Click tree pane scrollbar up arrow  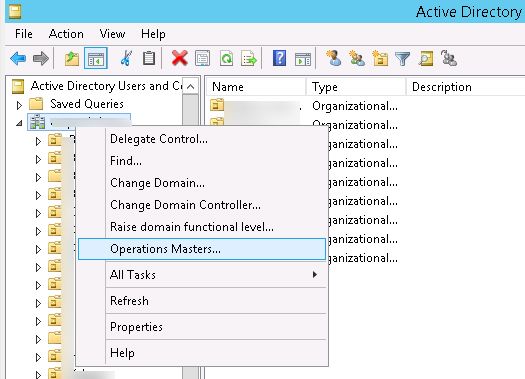[x=191, y=87]
